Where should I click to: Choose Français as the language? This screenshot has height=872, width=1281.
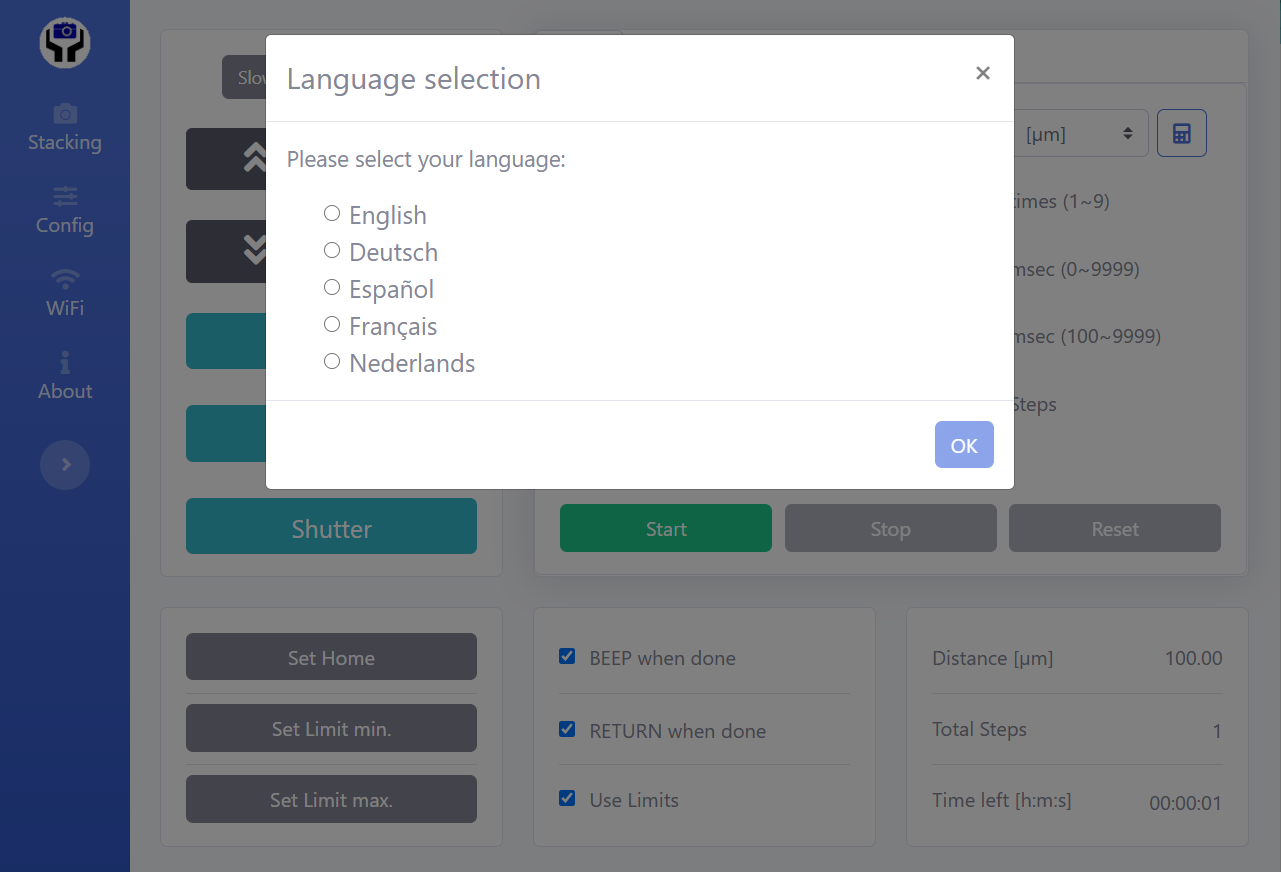(x=332, y=324)
